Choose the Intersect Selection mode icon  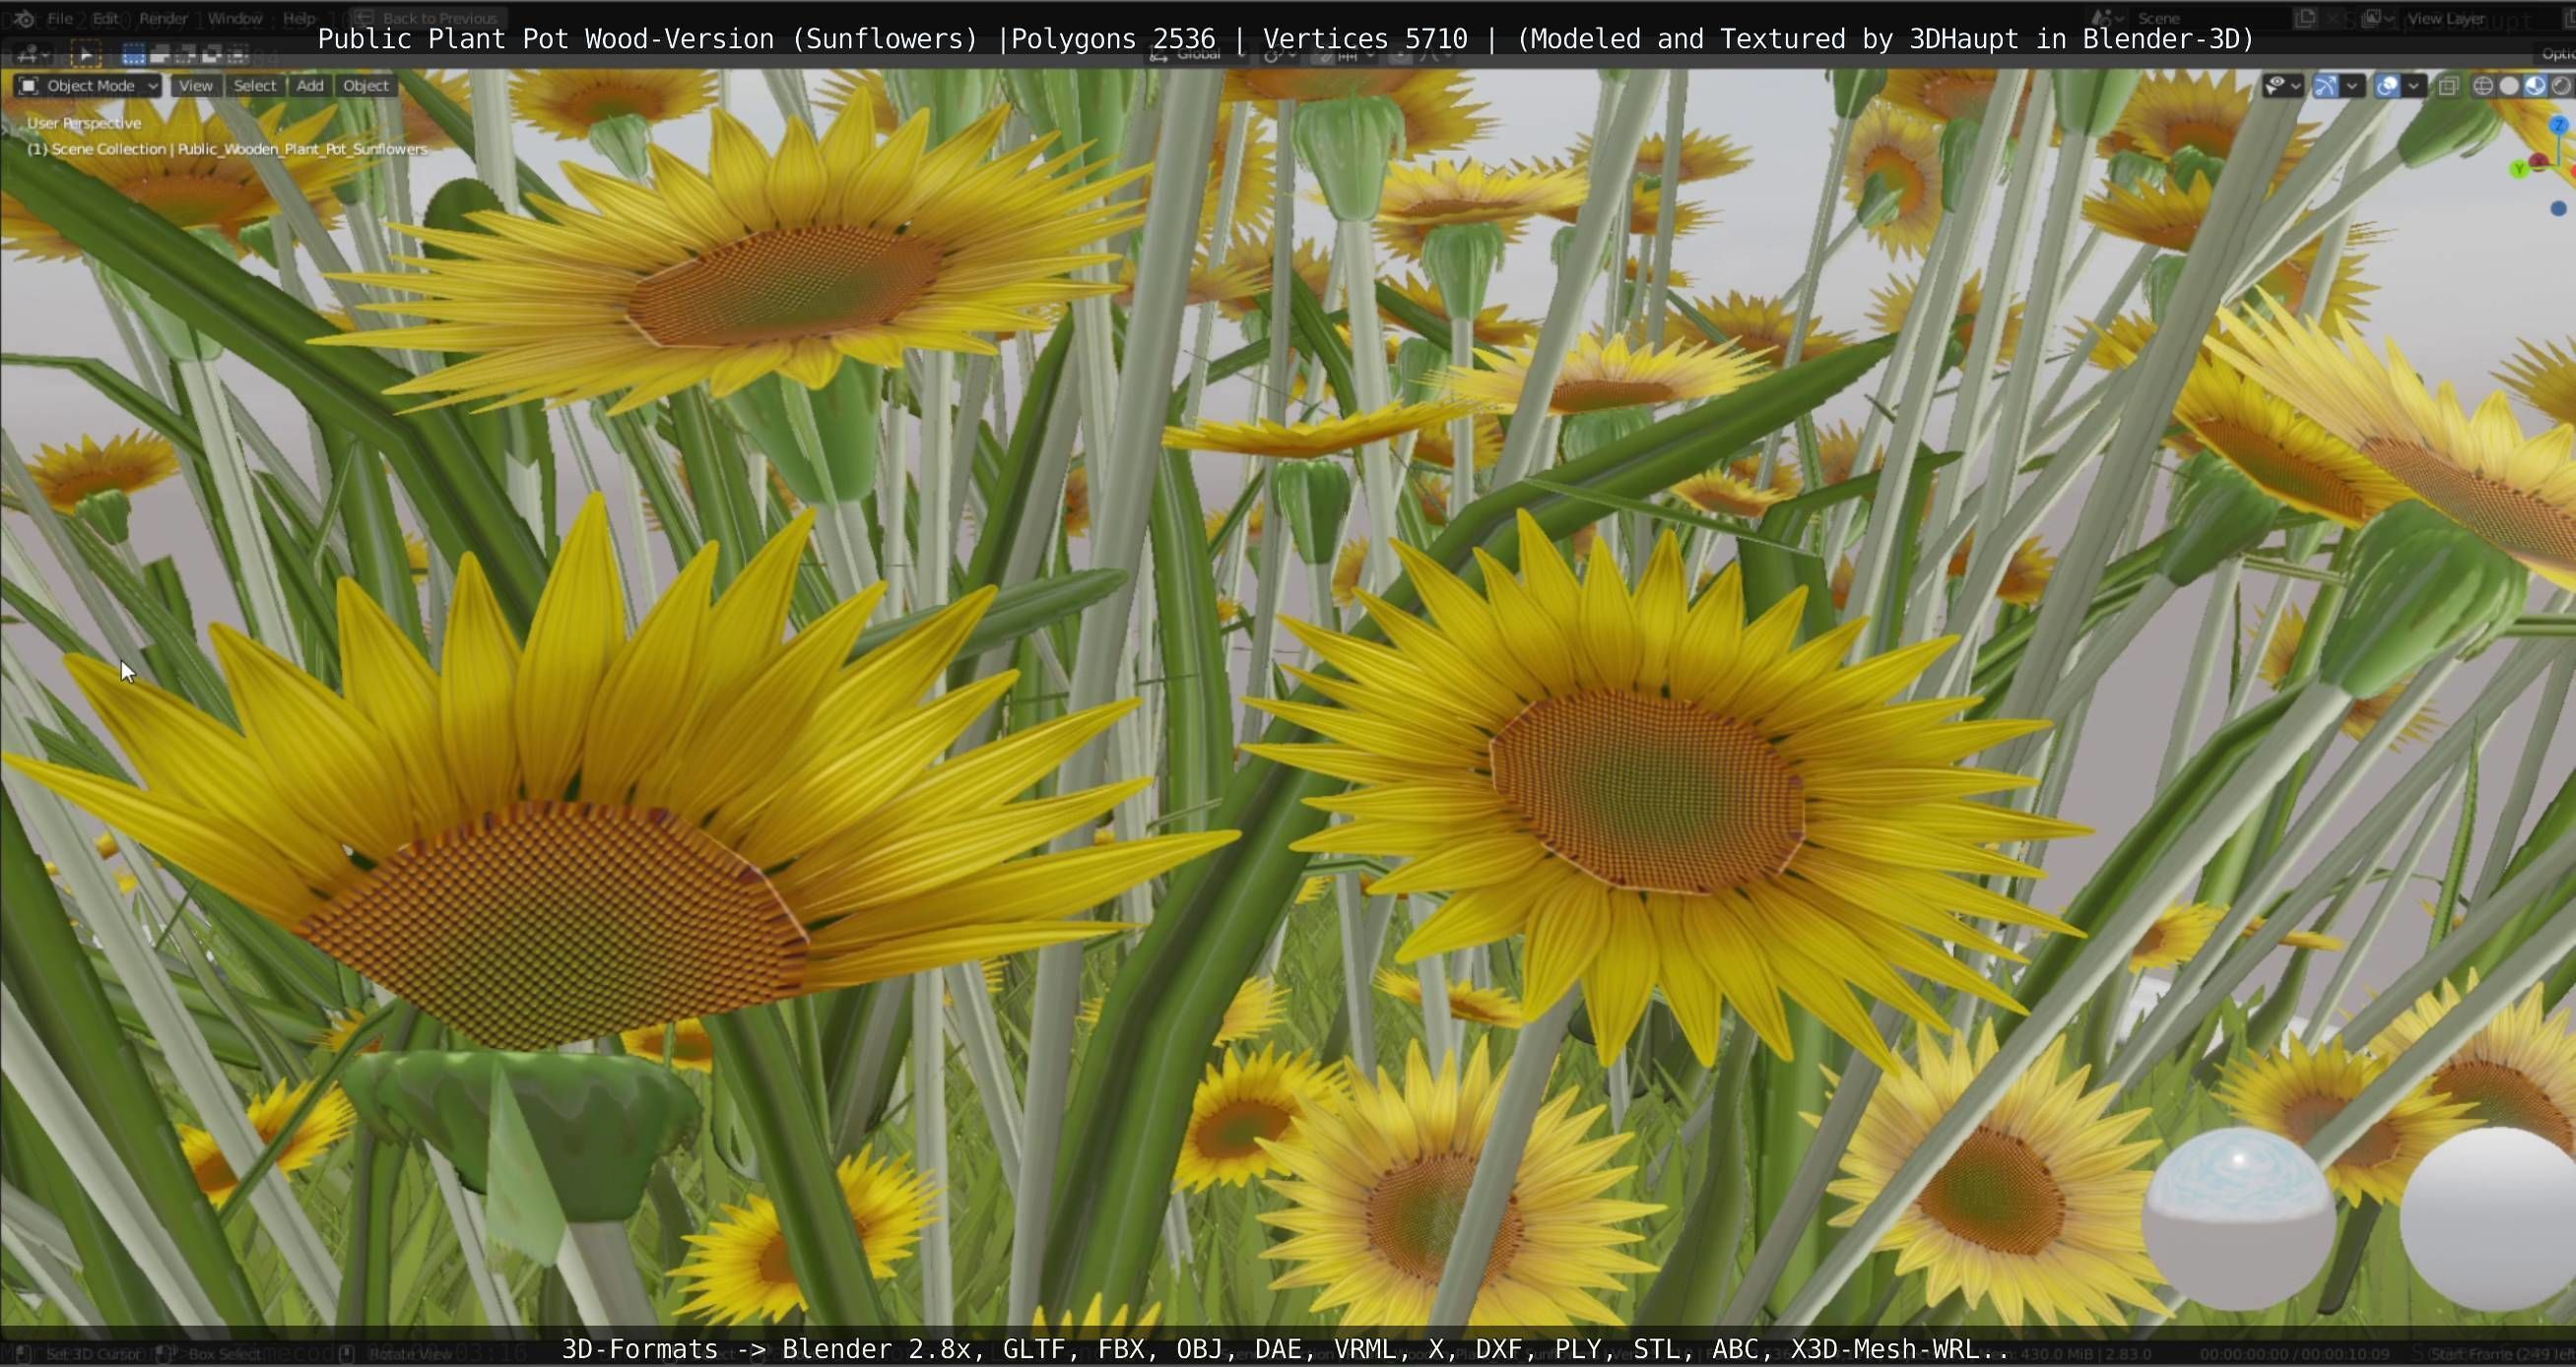pyautogui.click(x=238, y=55)
